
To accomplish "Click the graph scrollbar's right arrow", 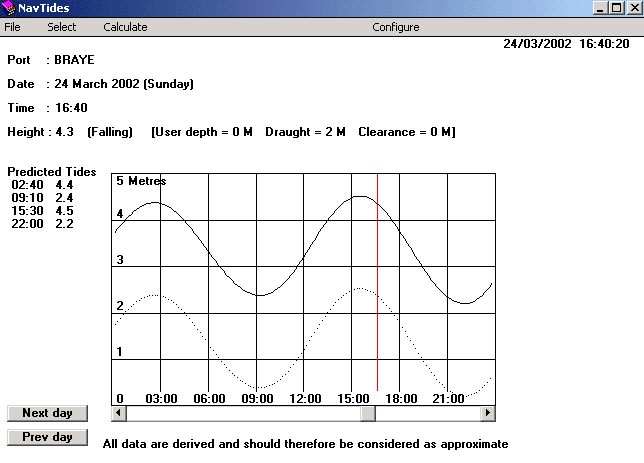I will point(488,412).
